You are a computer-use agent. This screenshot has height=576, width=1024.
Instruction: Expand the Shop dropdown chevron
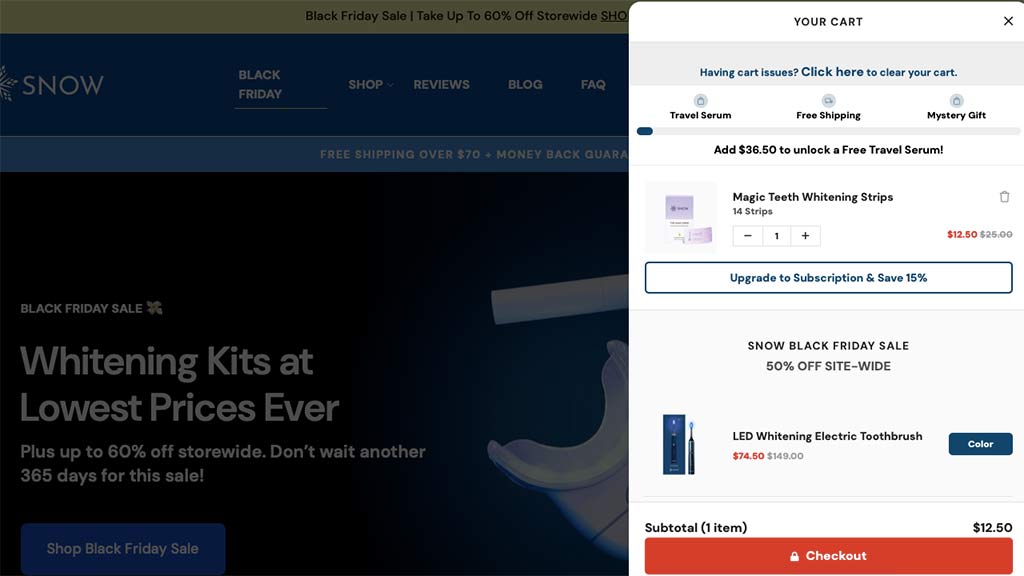coord(390,85)
